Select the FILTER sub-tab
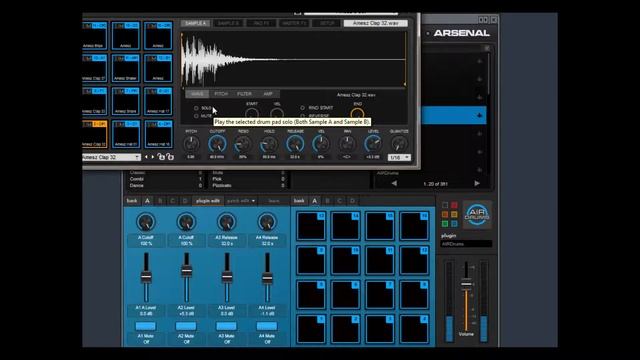Screen dimensions: 640x360 pos(244,94)
